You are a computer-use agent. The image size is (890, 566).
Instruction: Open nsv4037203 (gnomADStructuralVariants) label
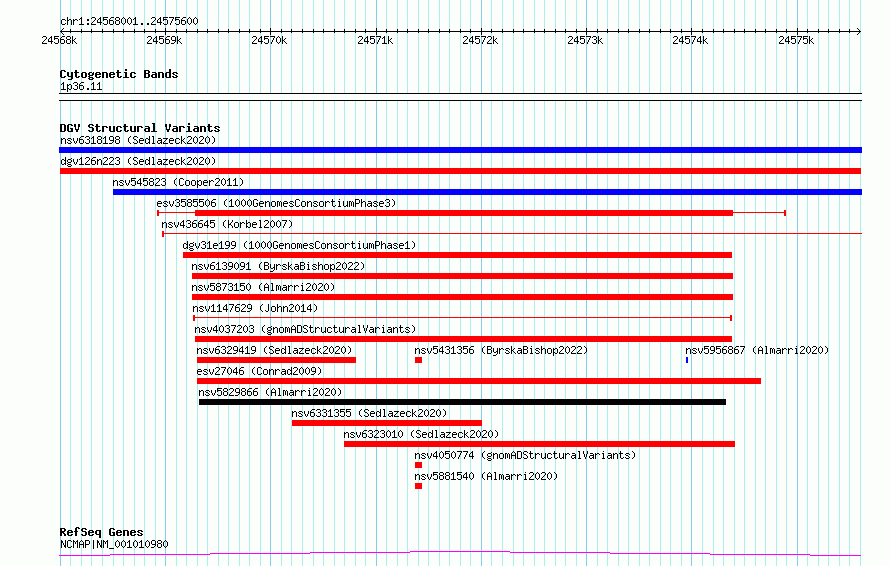[x=305, y=329]
